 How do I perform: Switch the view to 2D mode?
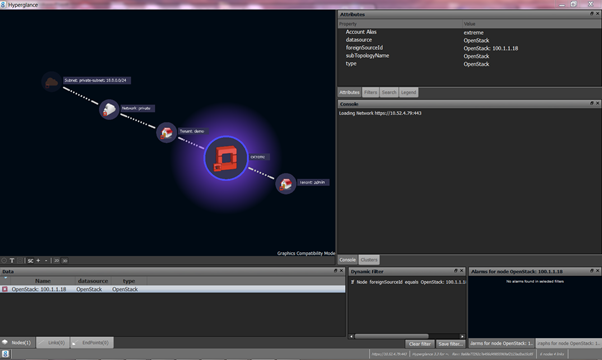click(56, 261)
